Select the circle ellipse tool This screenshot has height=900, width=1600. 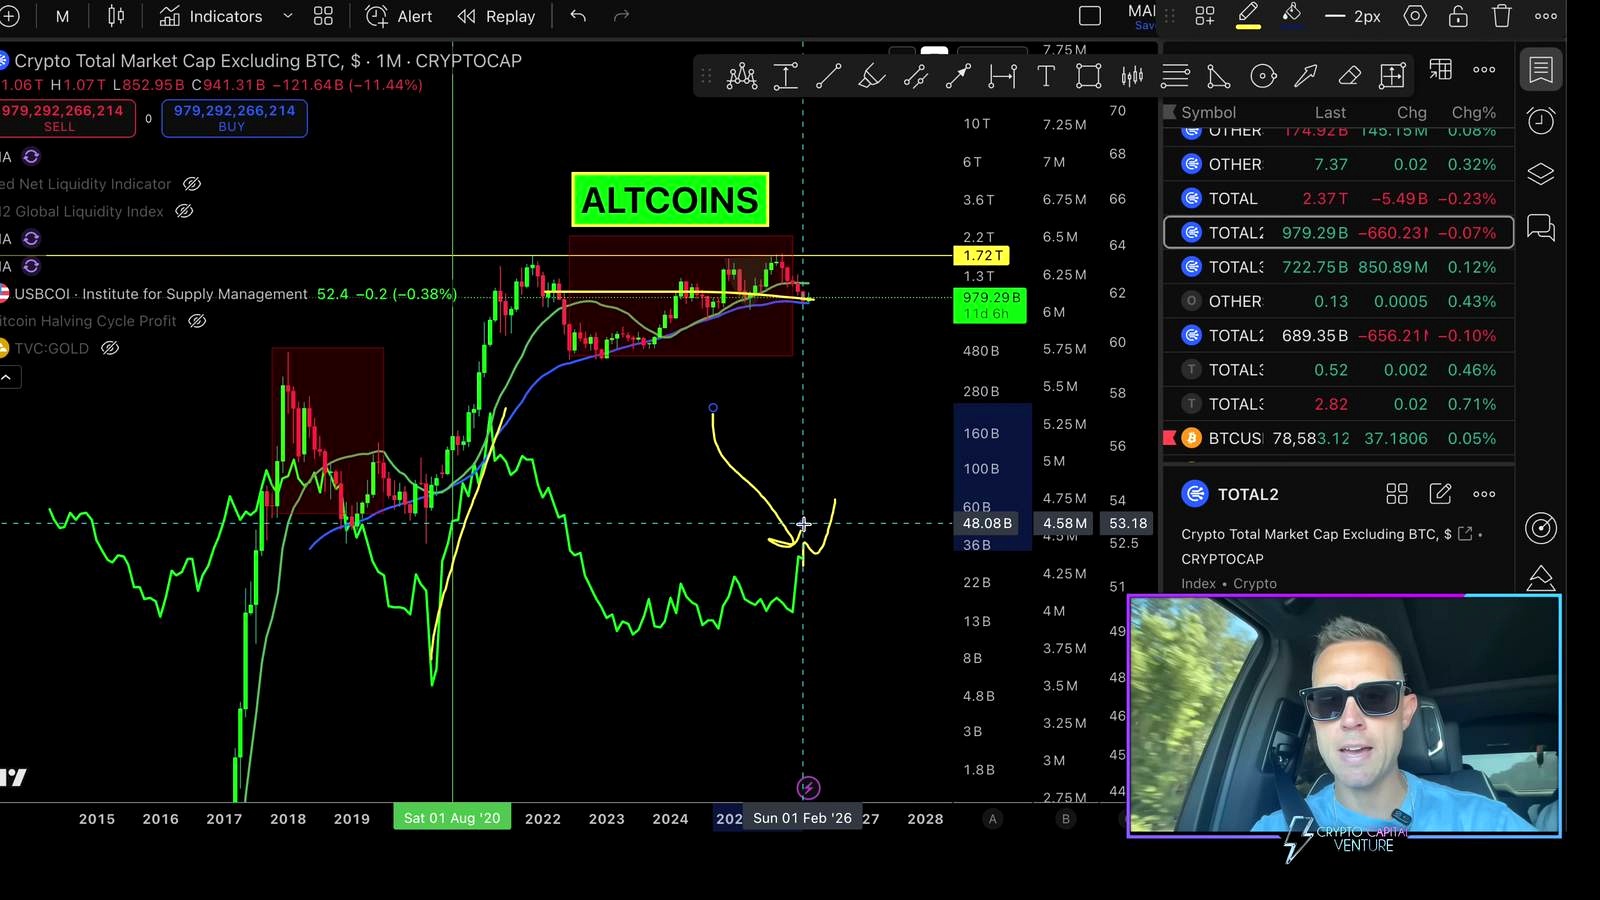click(x=1263, y=76)
